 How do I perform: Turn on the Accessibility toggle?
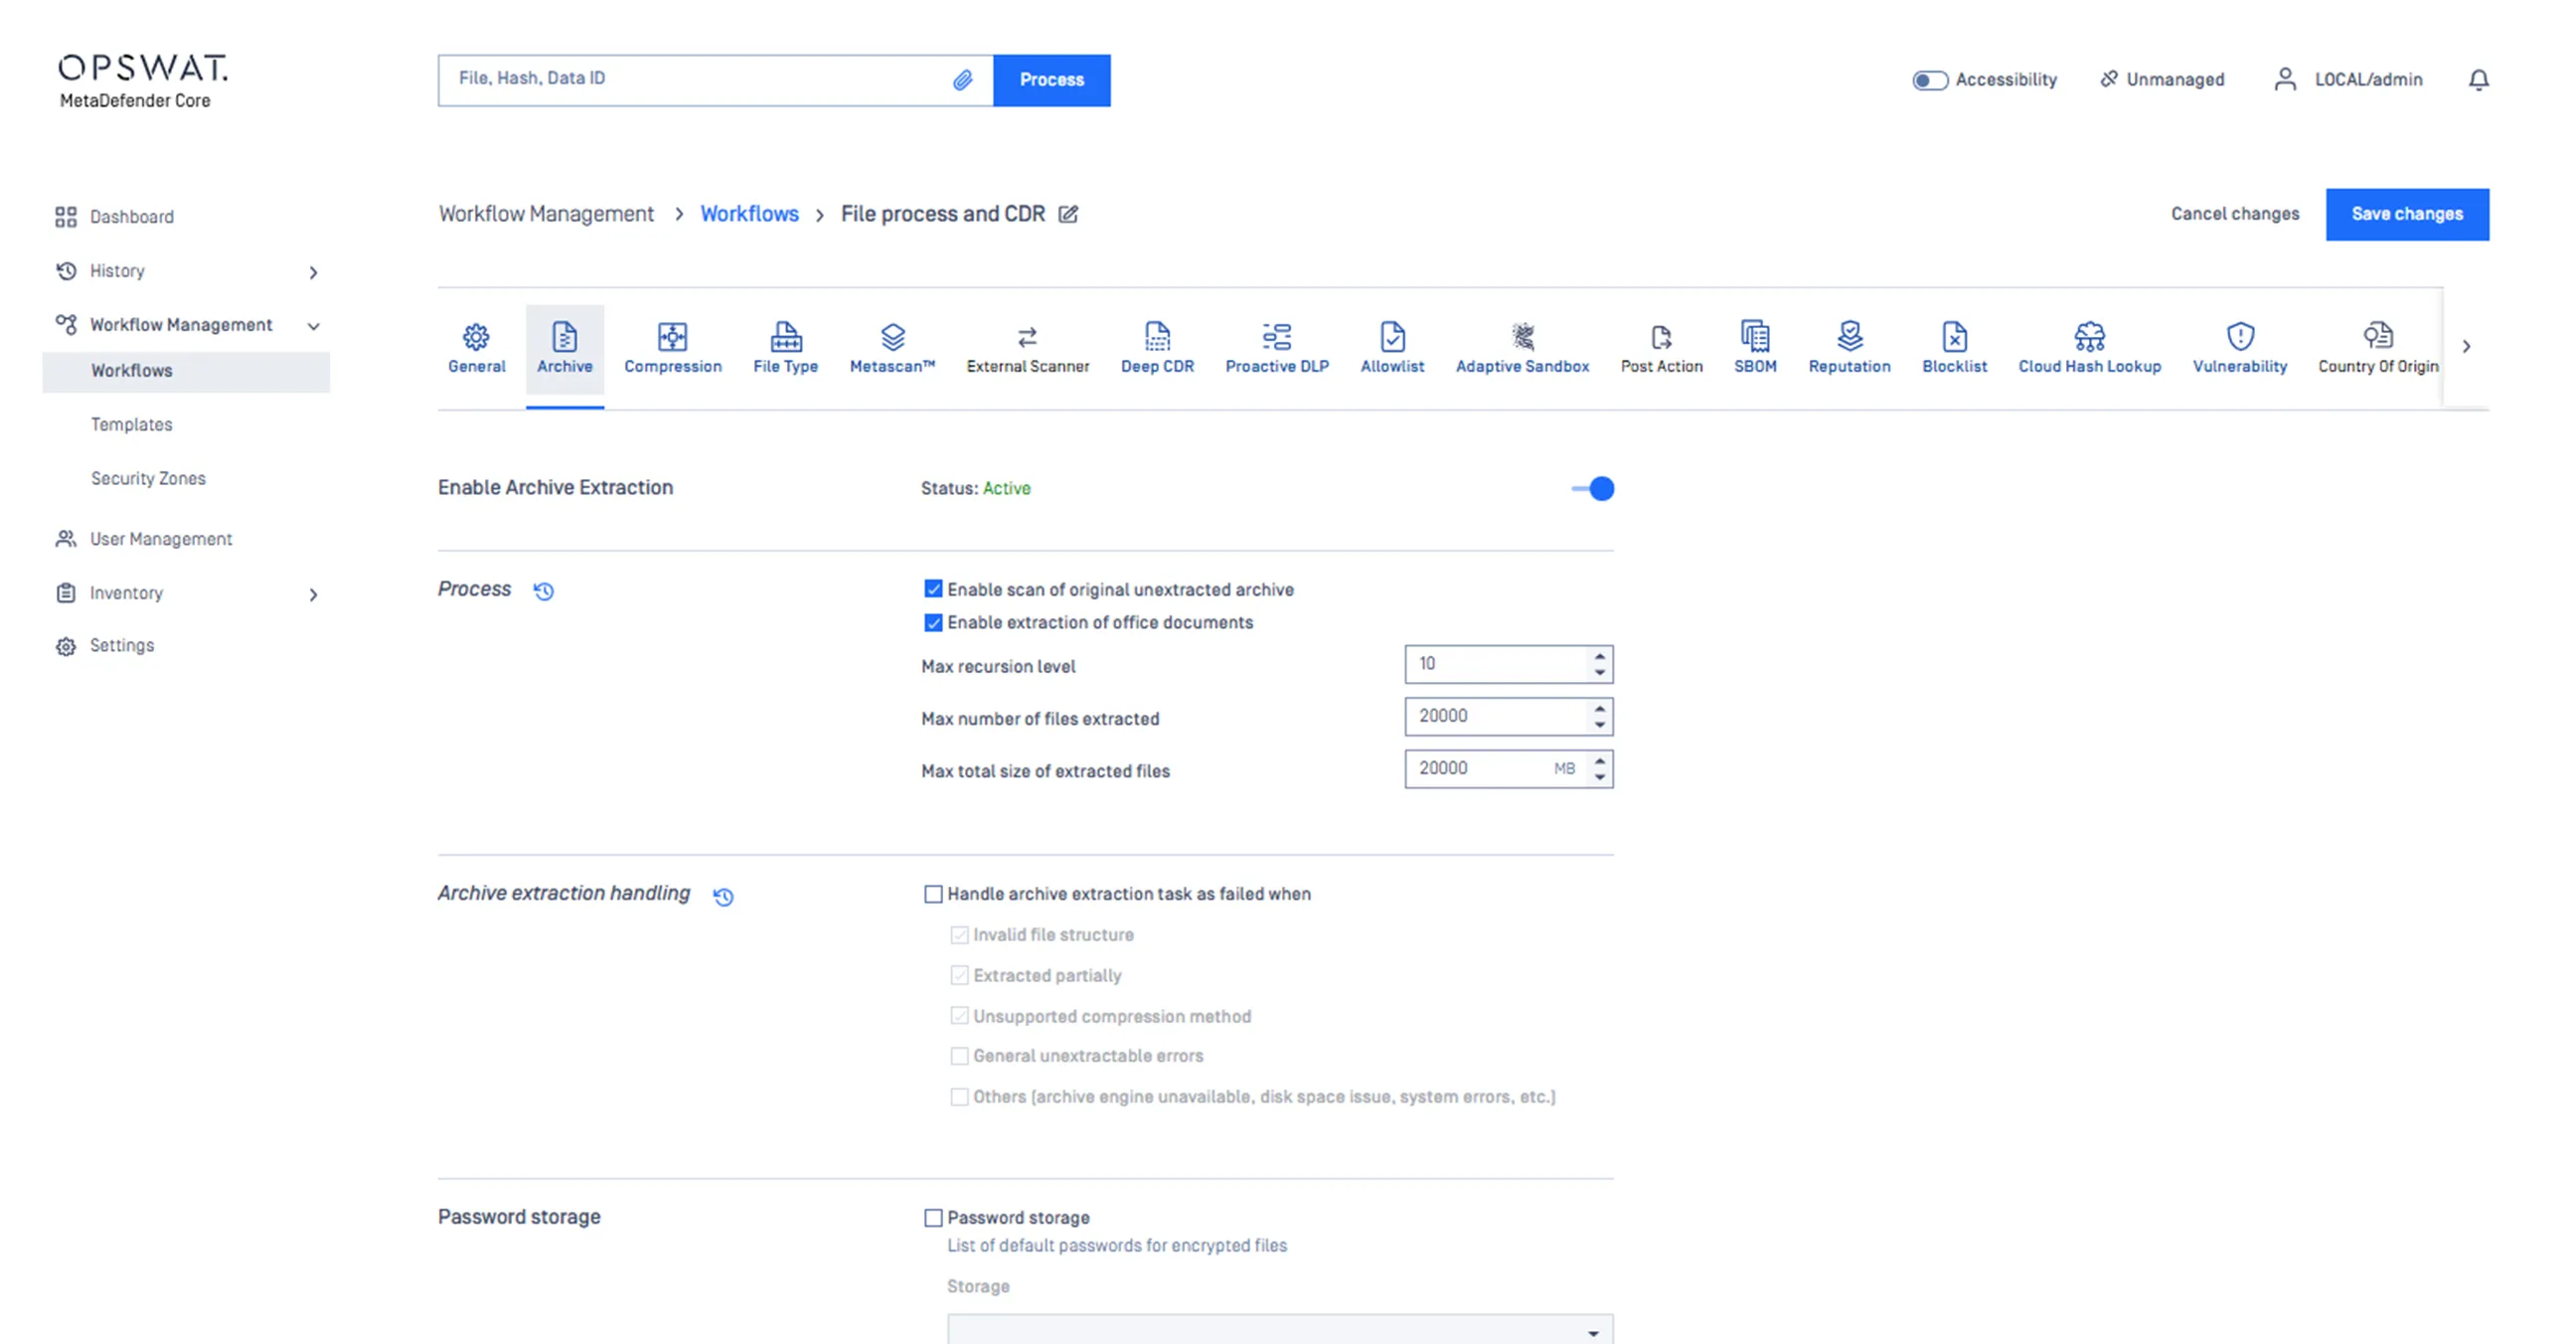click(x=1929, y=80)
